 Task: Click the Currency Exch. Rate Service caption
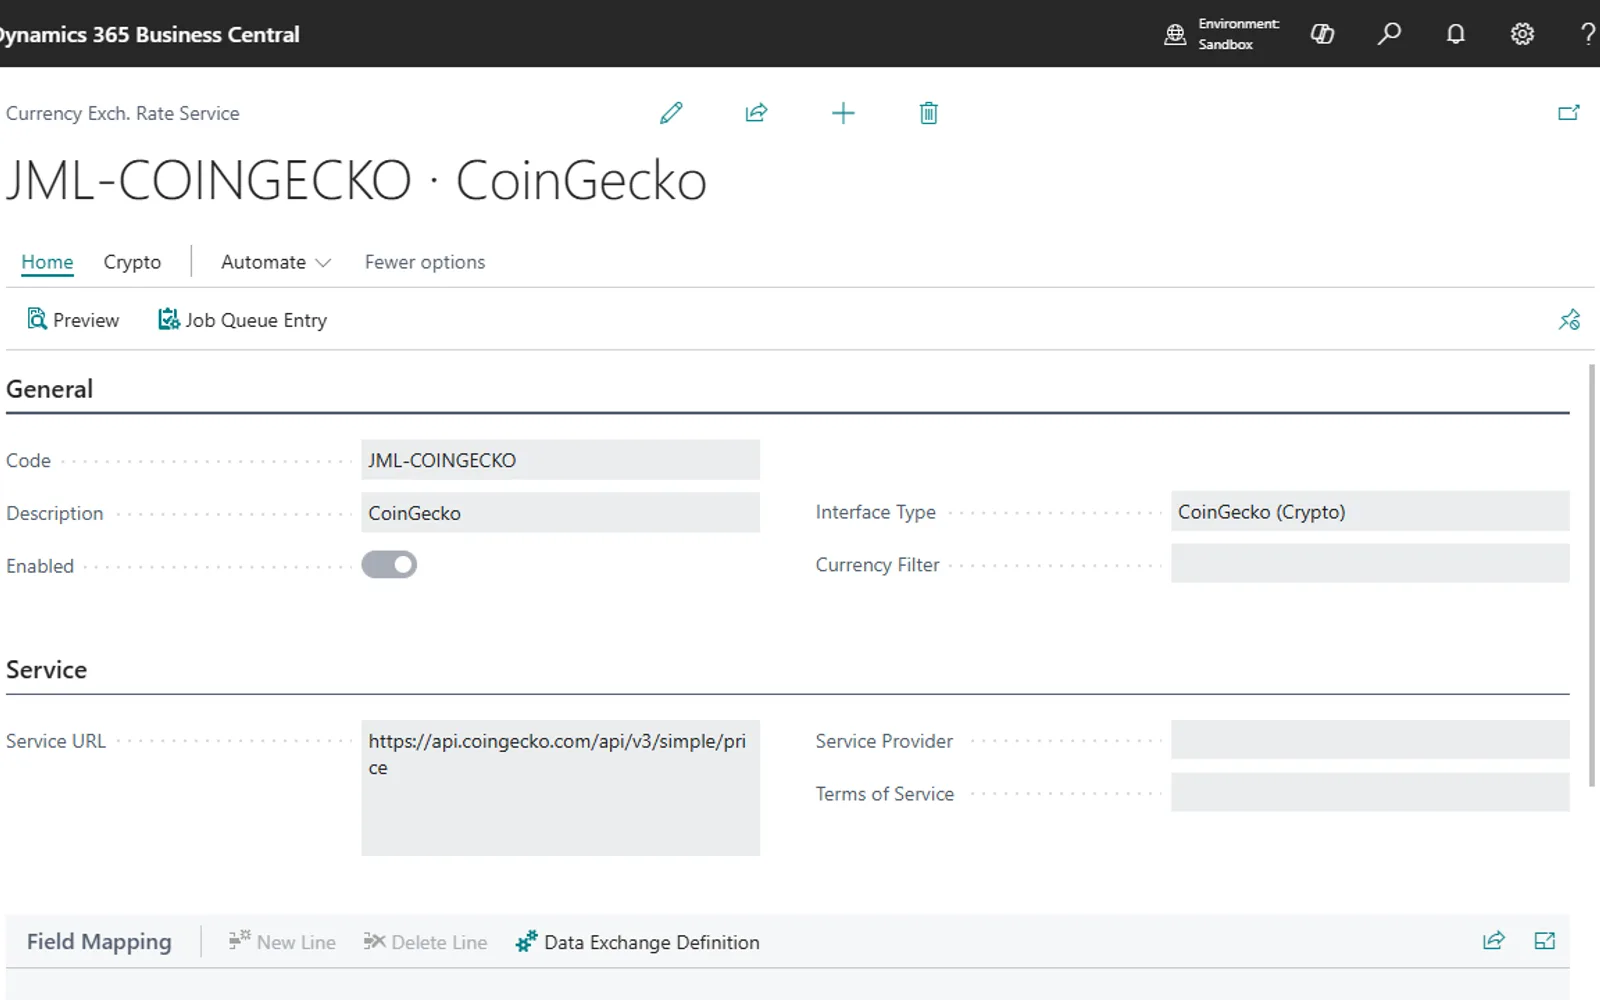[x=123, y=113]
